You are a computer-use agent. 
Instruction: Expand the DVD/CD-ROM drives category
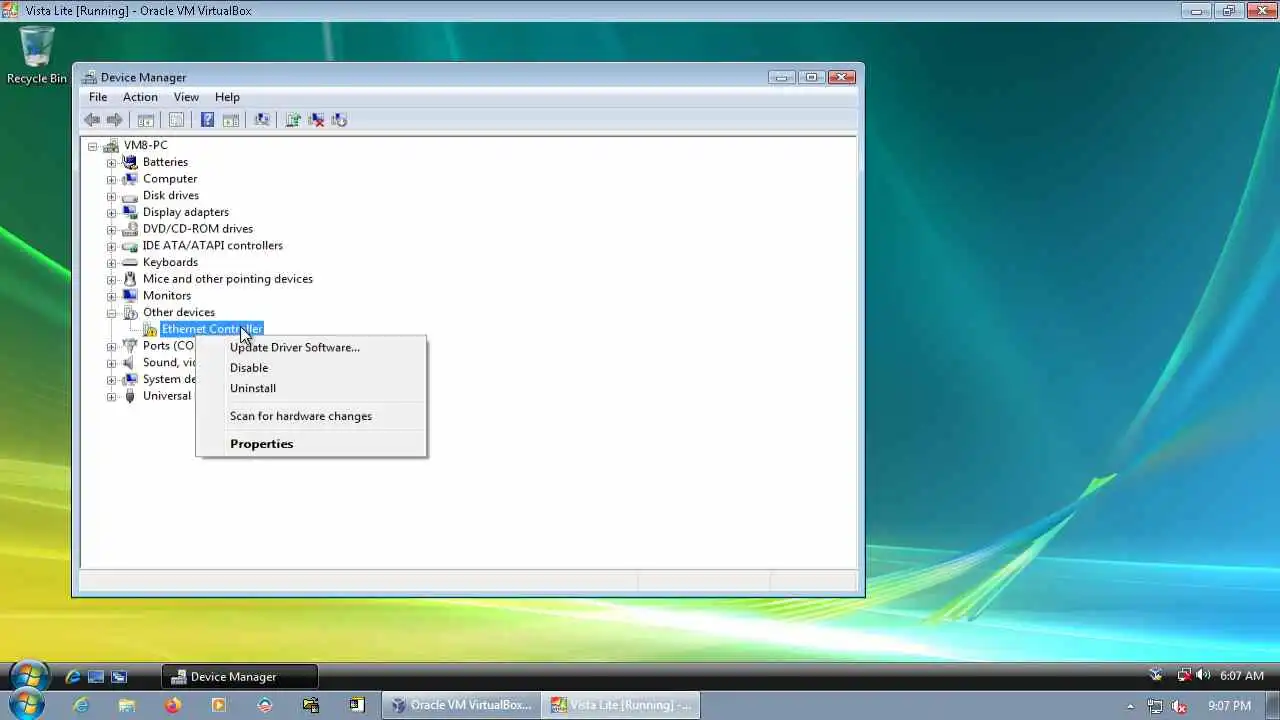click(111, 229)
